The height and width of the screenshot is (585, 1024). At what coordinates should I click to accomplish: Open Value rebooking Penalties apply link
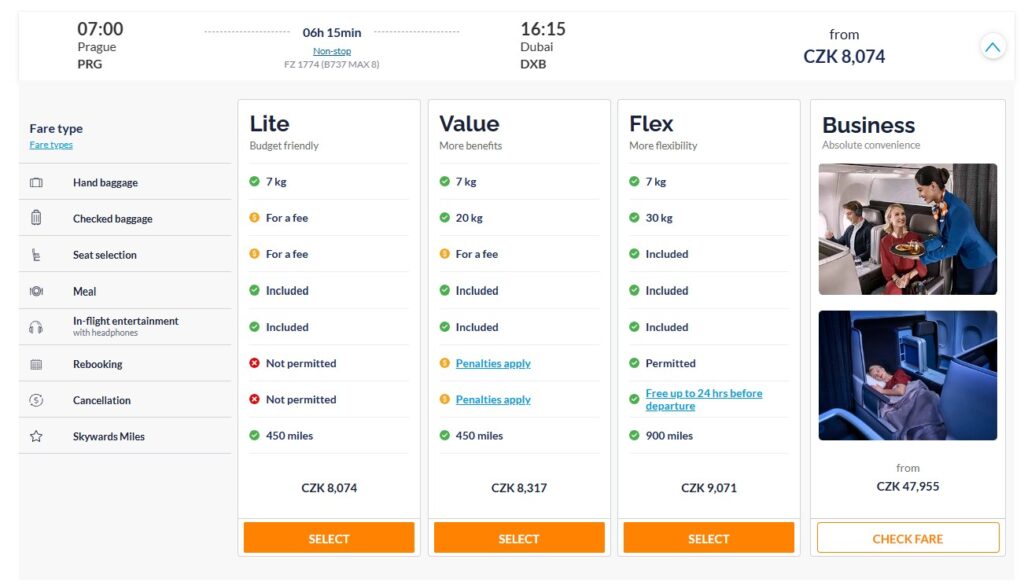493,363
